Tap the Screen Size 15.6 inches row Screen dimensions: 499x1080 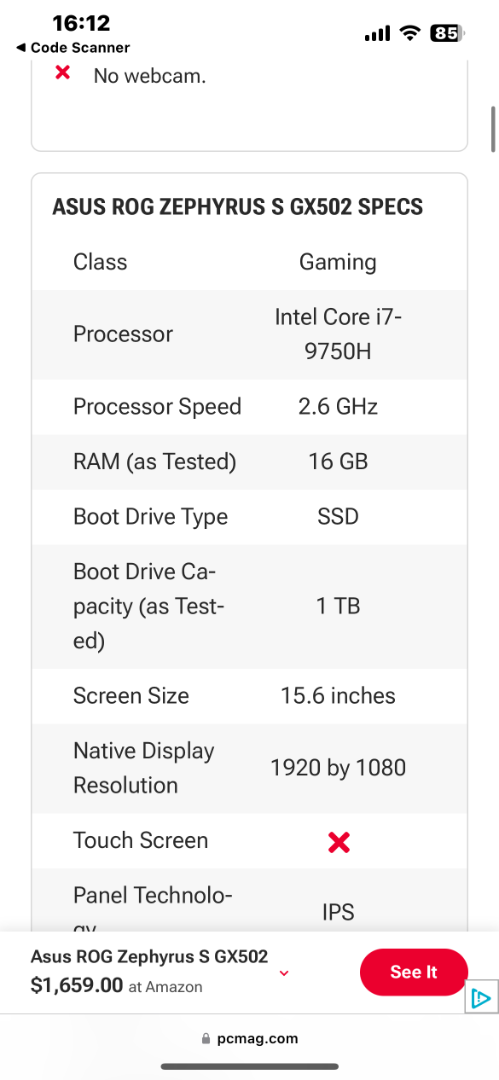point(250,696)
